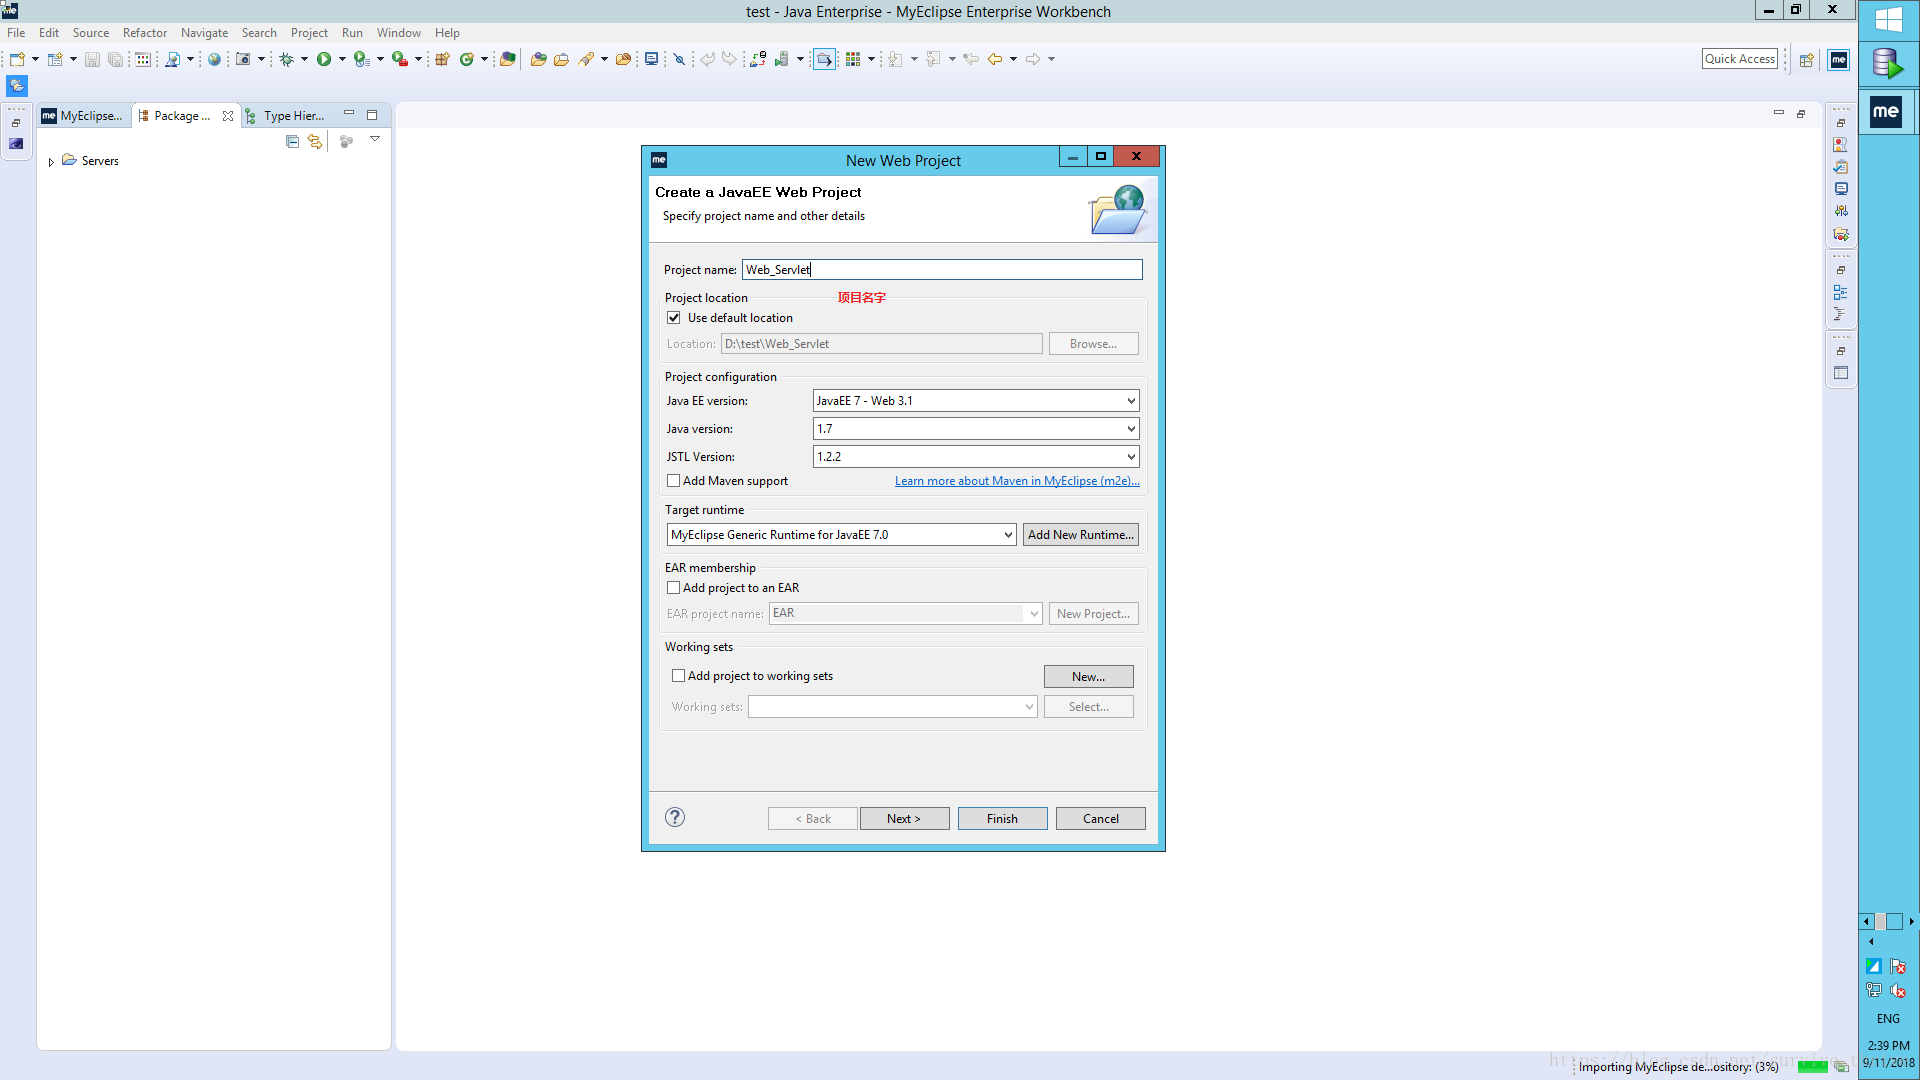Click the Next button in wizard

903,818
